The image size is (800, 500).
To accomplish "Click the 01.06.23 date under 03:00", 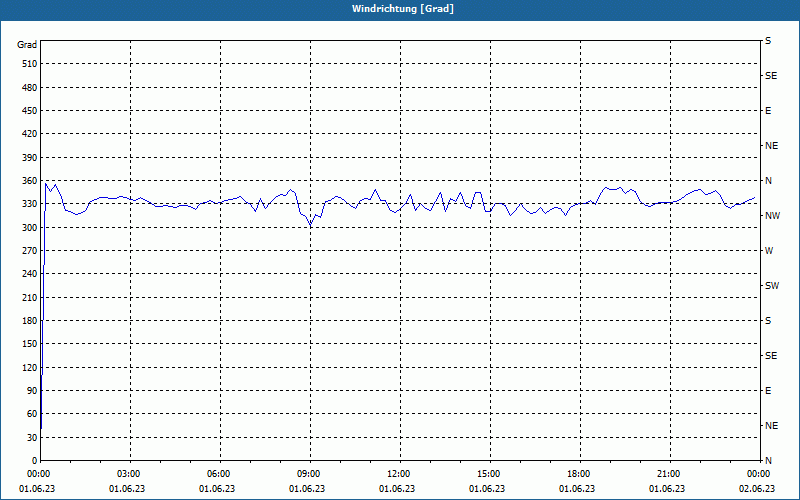I will tap(127, 488).
